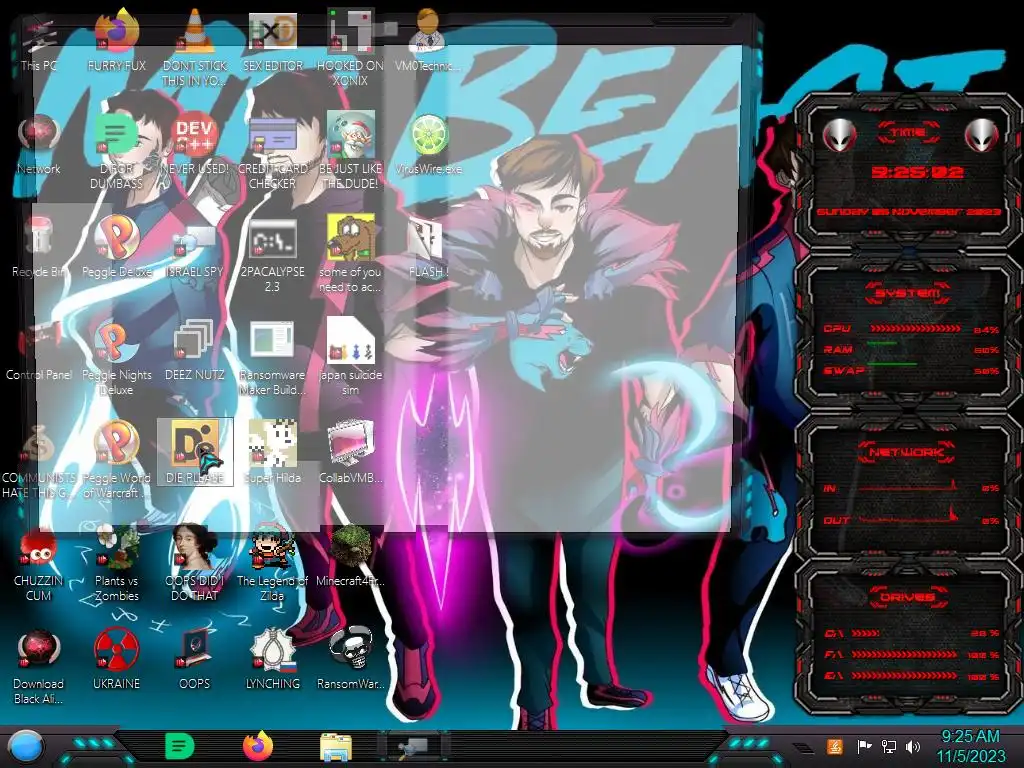Open the Dev-C++ icon labeled NEVER USED
This screenshot has height=768, width=1024.
coord(195,144)
